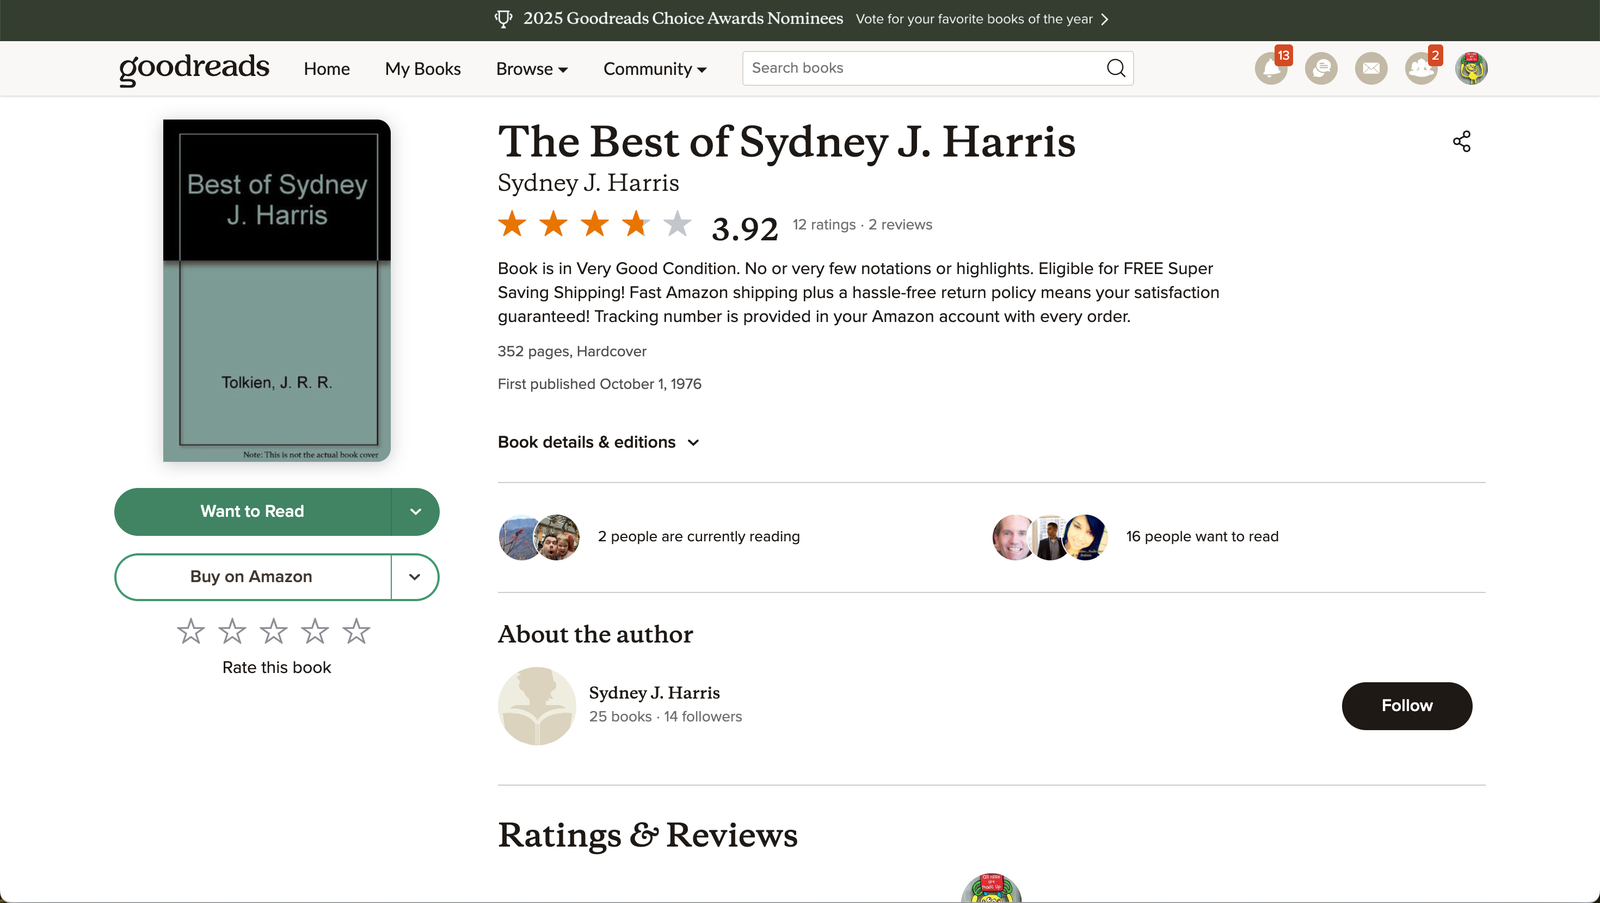Open the group discussions icon
1600x903 pixels.
1321,69
